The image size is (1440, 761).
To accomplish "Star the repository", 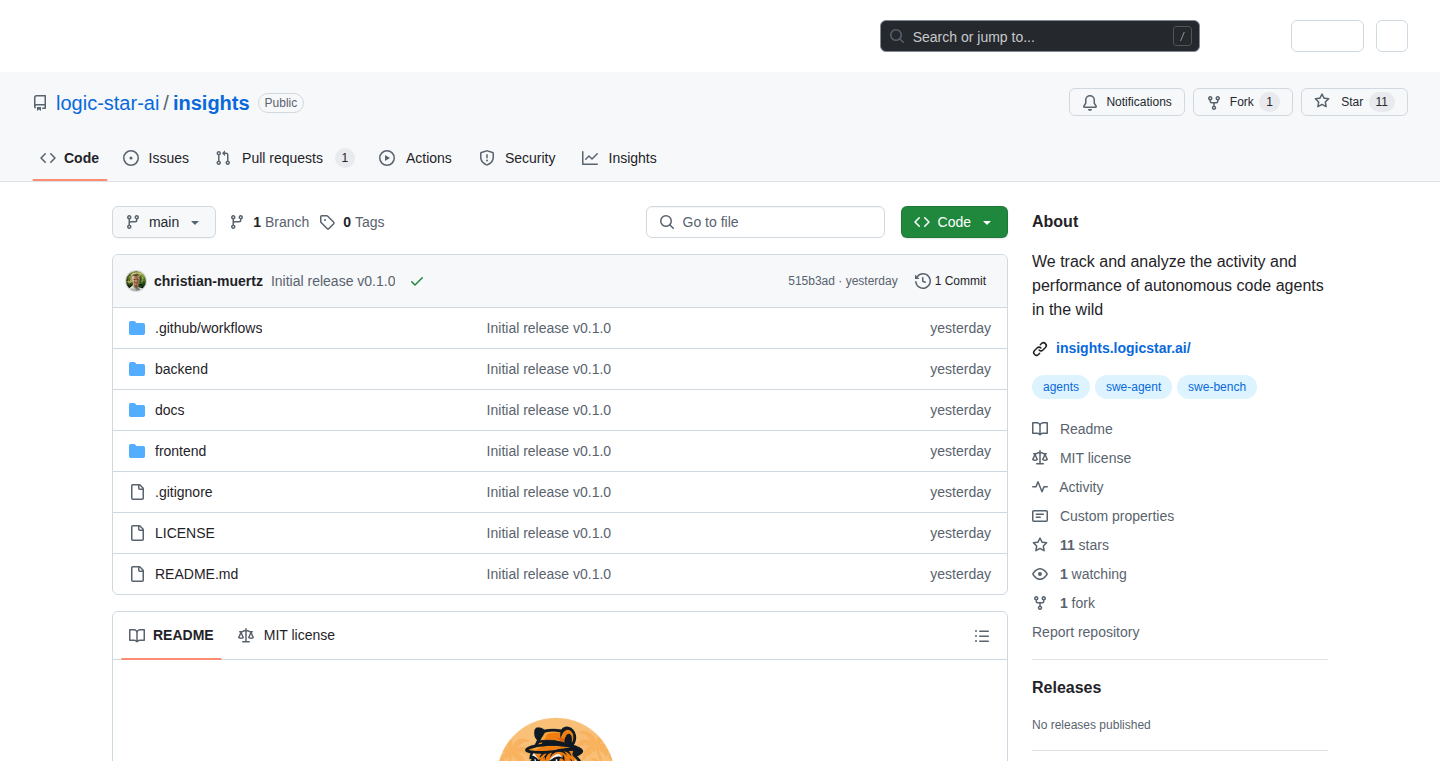I will [x=1354, y=102].
